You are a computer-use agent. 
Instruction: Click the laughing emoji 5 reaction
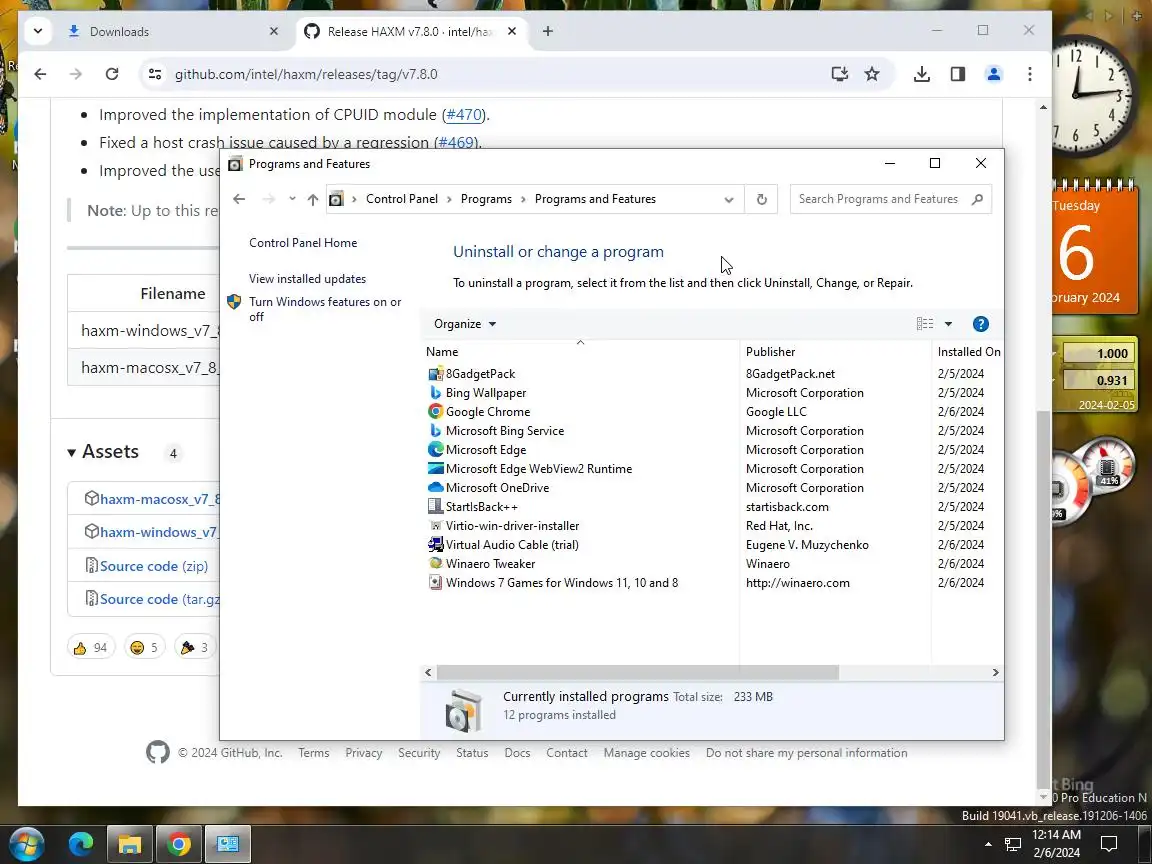pyautogui.click(x=144, y=647)
